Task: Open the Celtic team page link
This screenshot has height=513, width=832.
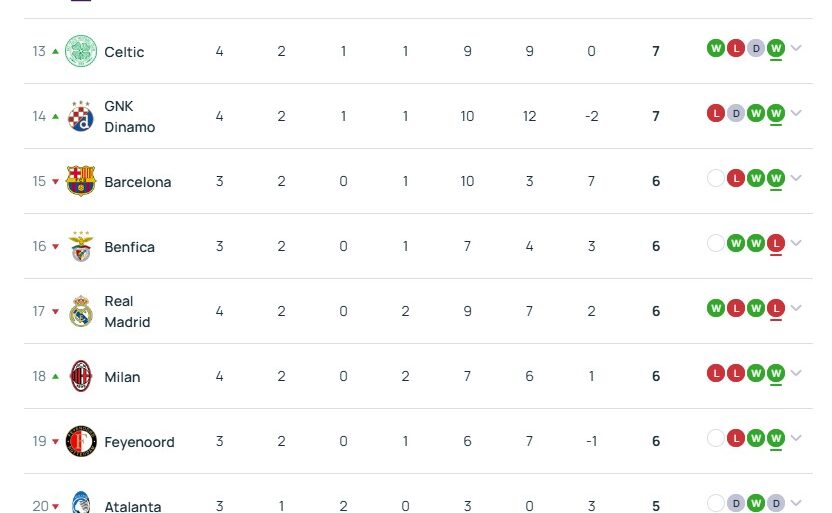Action: pos(124,52)
